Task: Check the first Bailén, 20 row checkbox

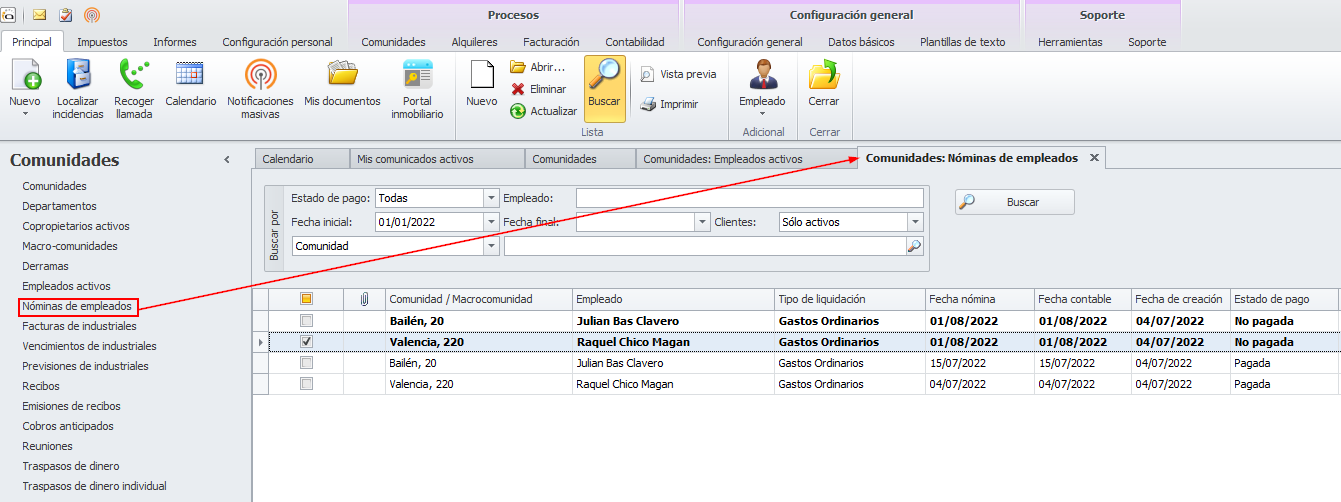Action: click(307, 321)
